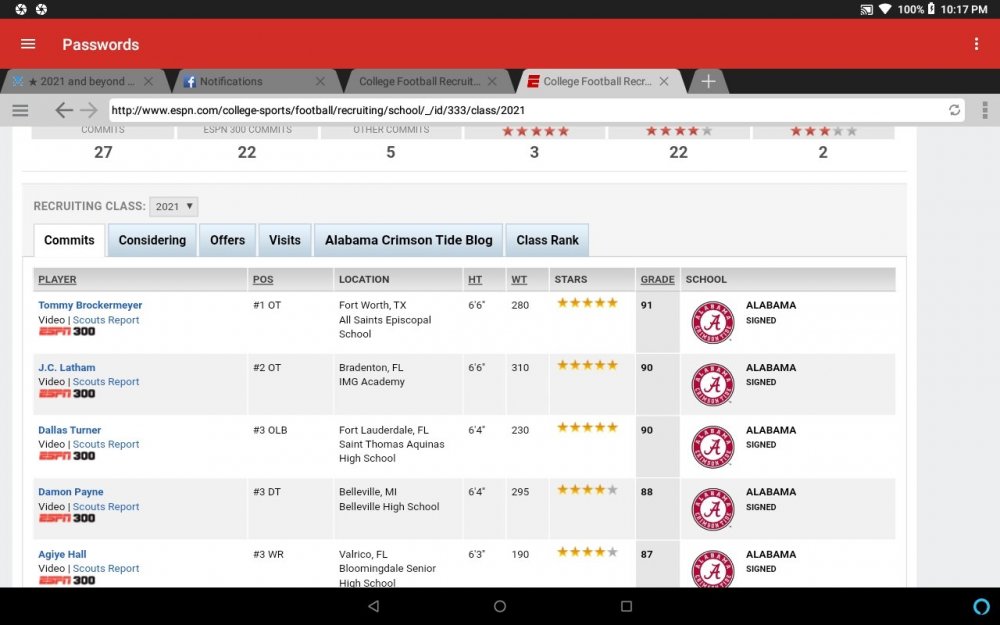Tap the Android Back navigation button

click(x=374, y=606)
